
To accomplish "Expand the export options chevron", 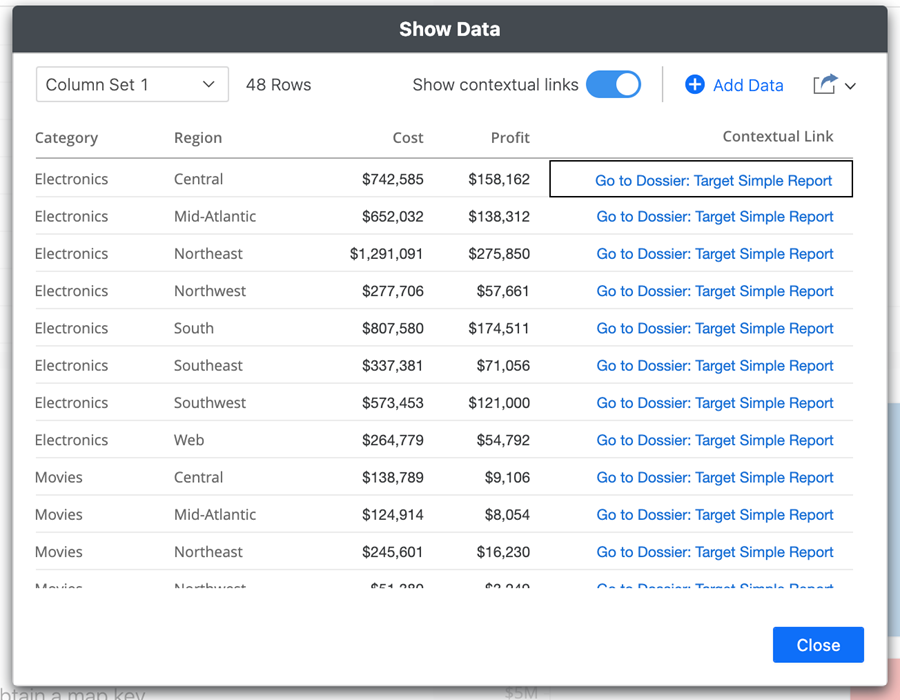I will [850, 87].
